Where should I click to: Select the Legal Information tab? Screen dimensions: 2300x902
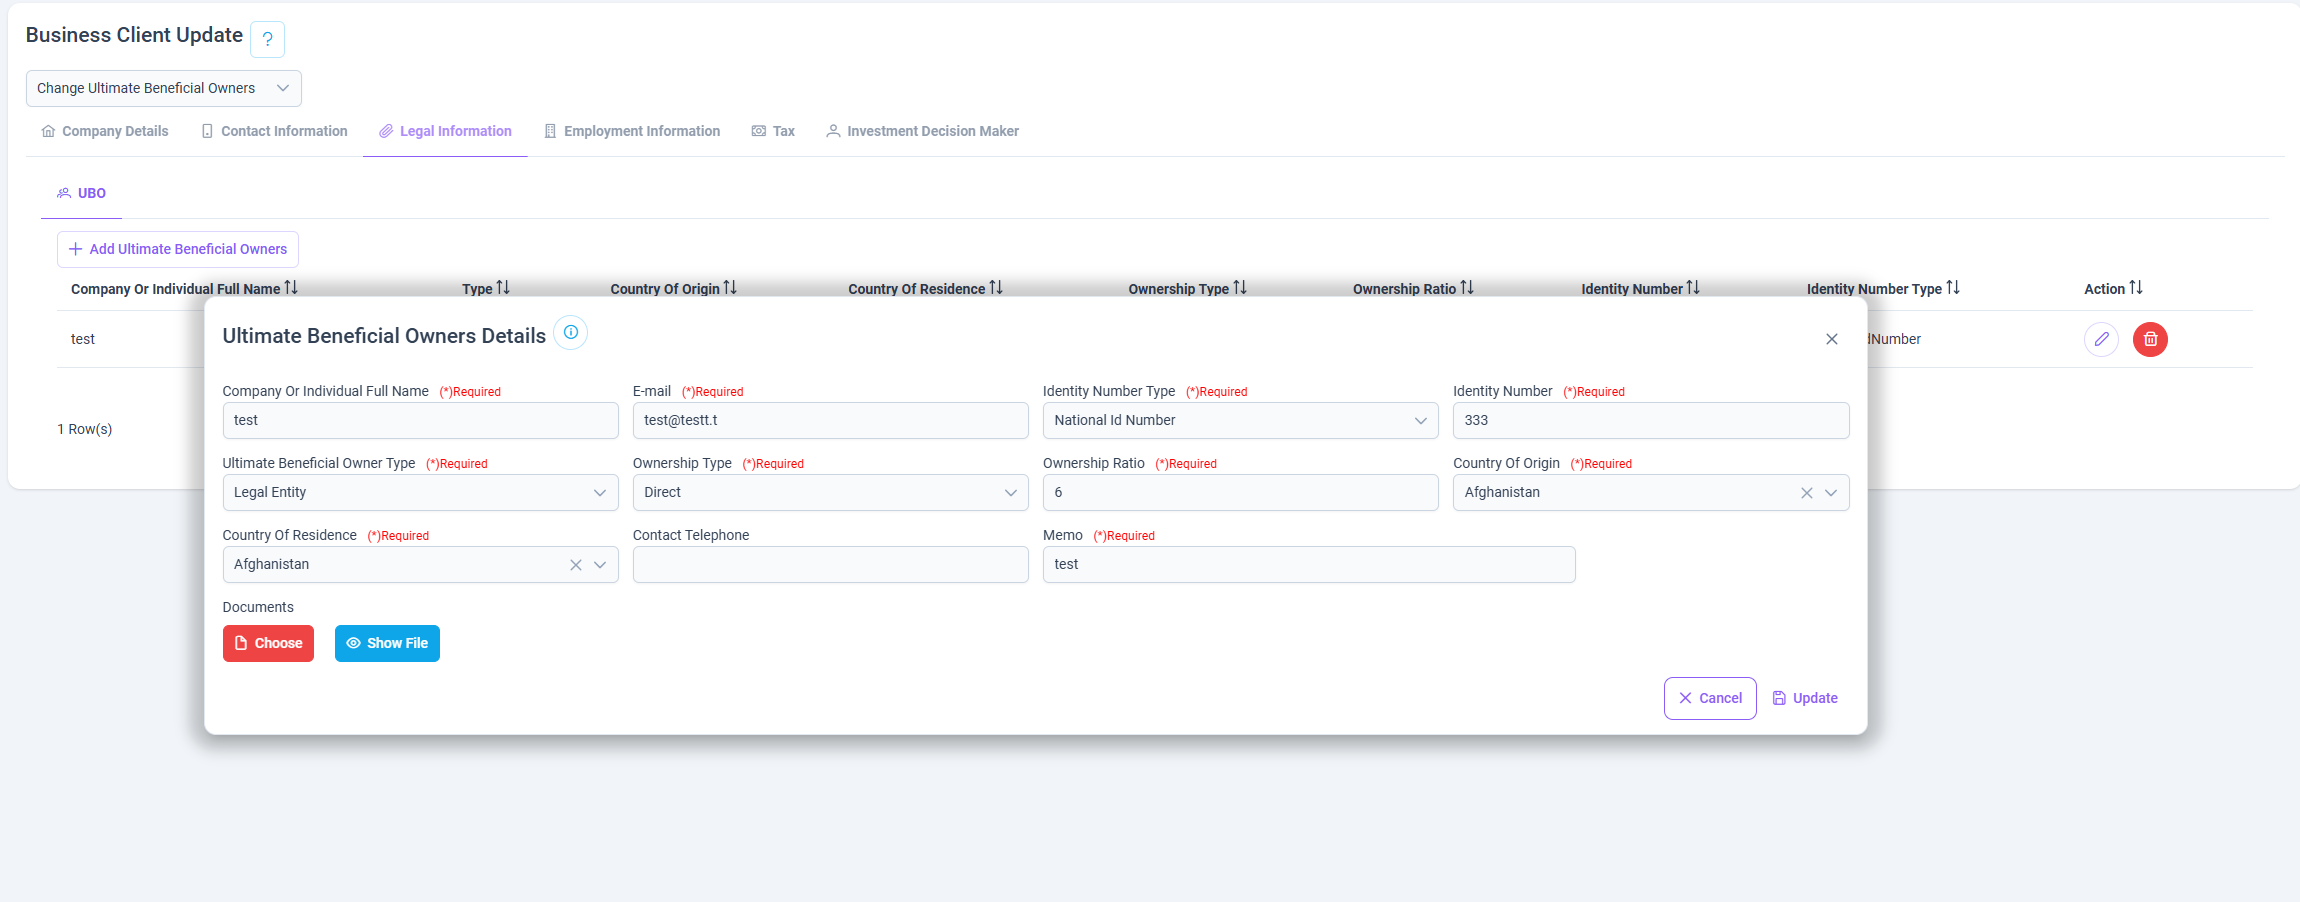pyautogui.click(x=445, y=131)
